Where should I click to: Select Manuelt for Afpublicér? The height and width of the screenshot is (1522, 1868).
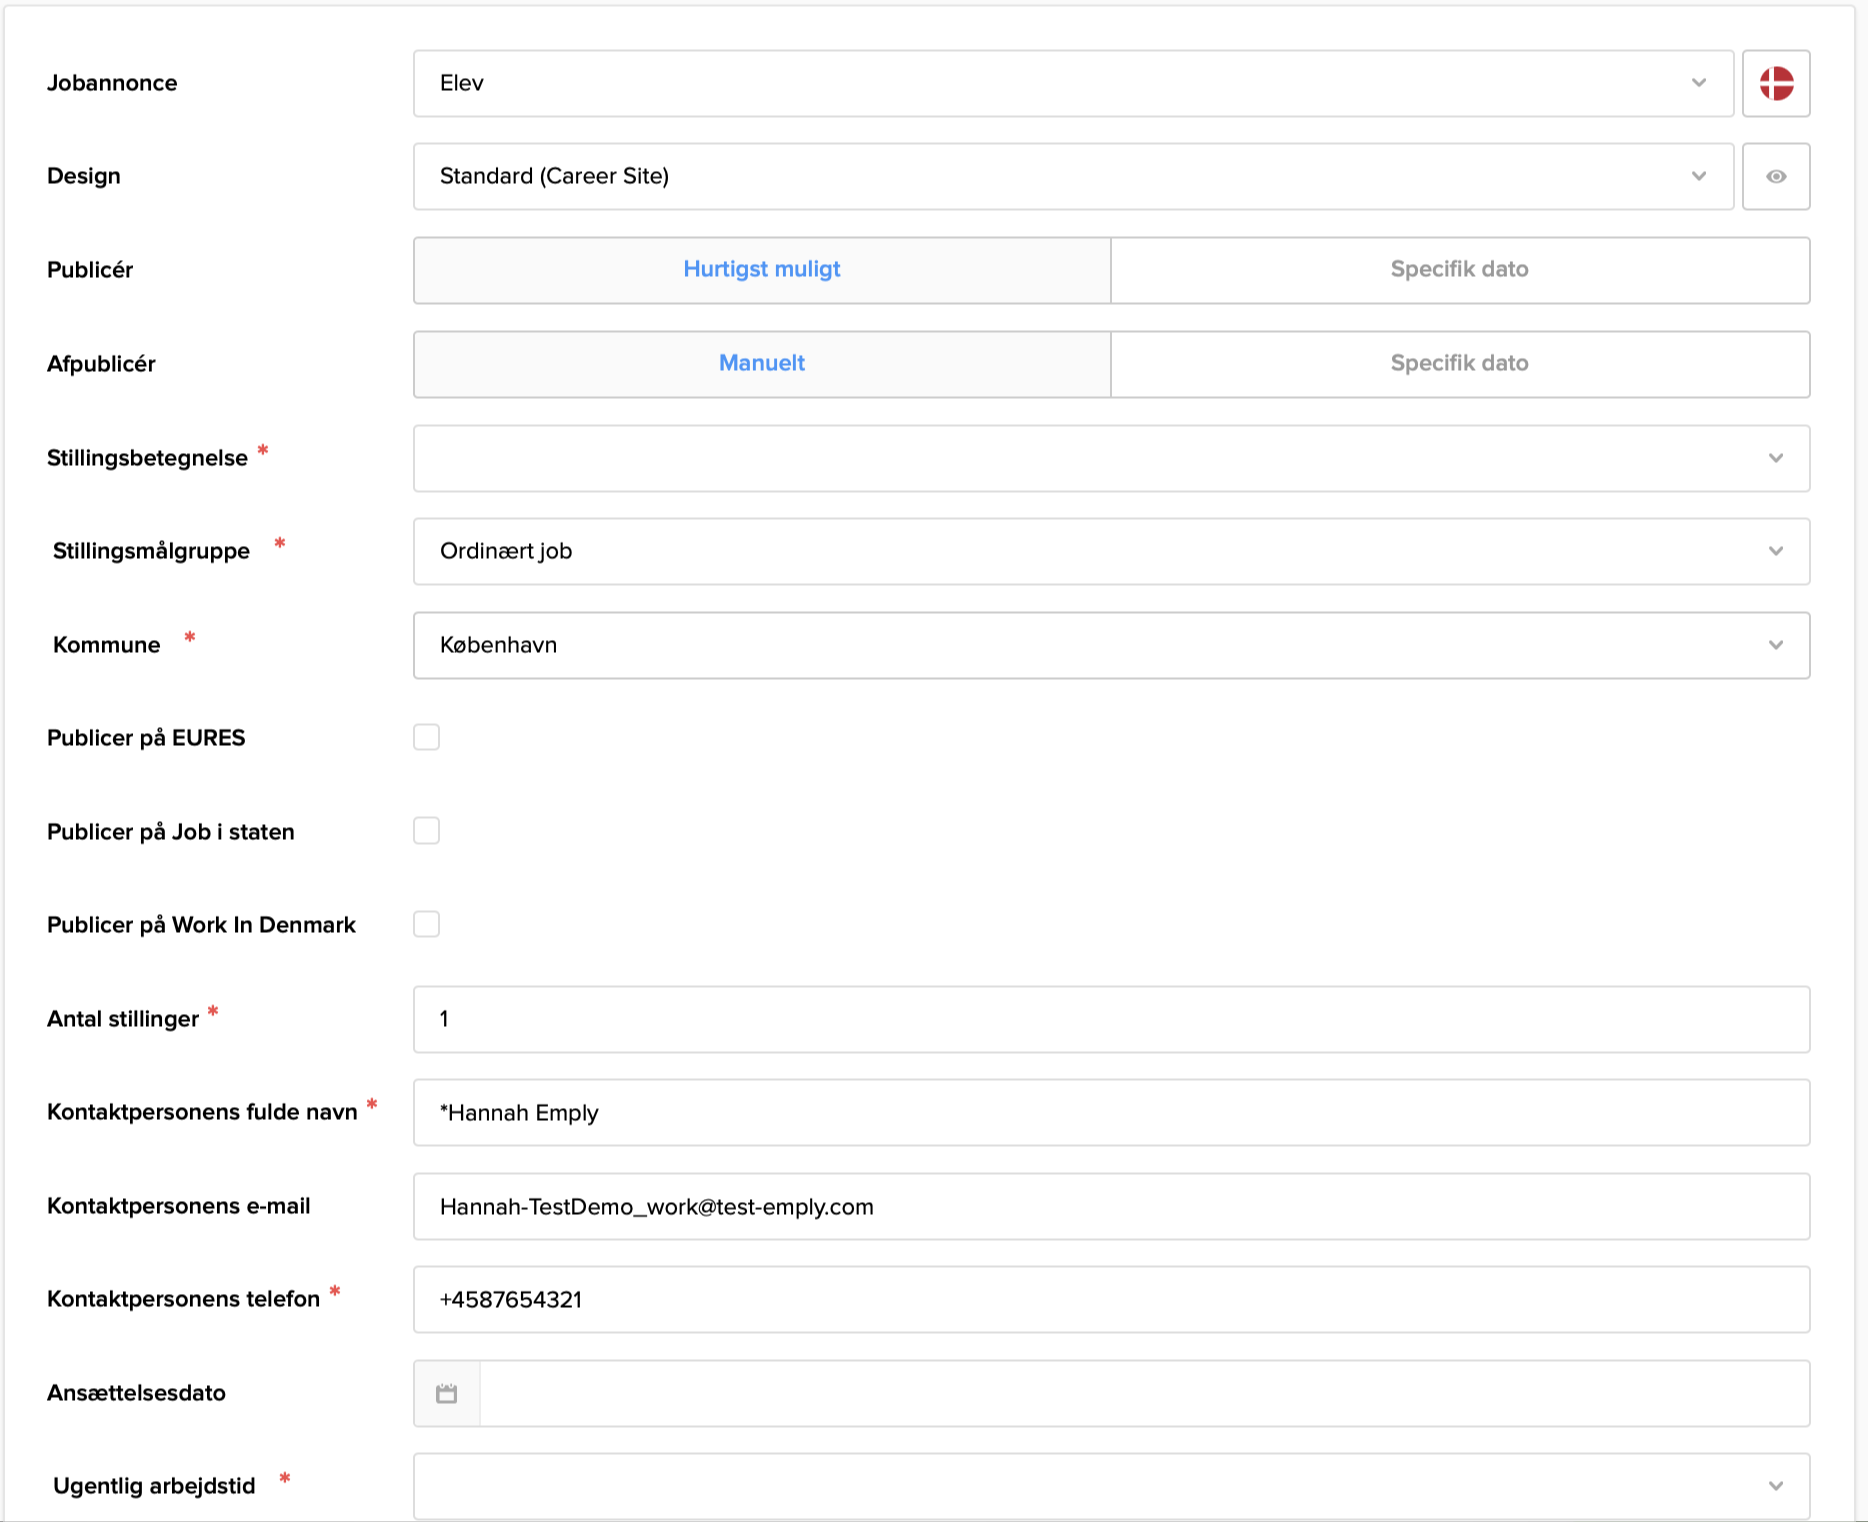(762, 364)
